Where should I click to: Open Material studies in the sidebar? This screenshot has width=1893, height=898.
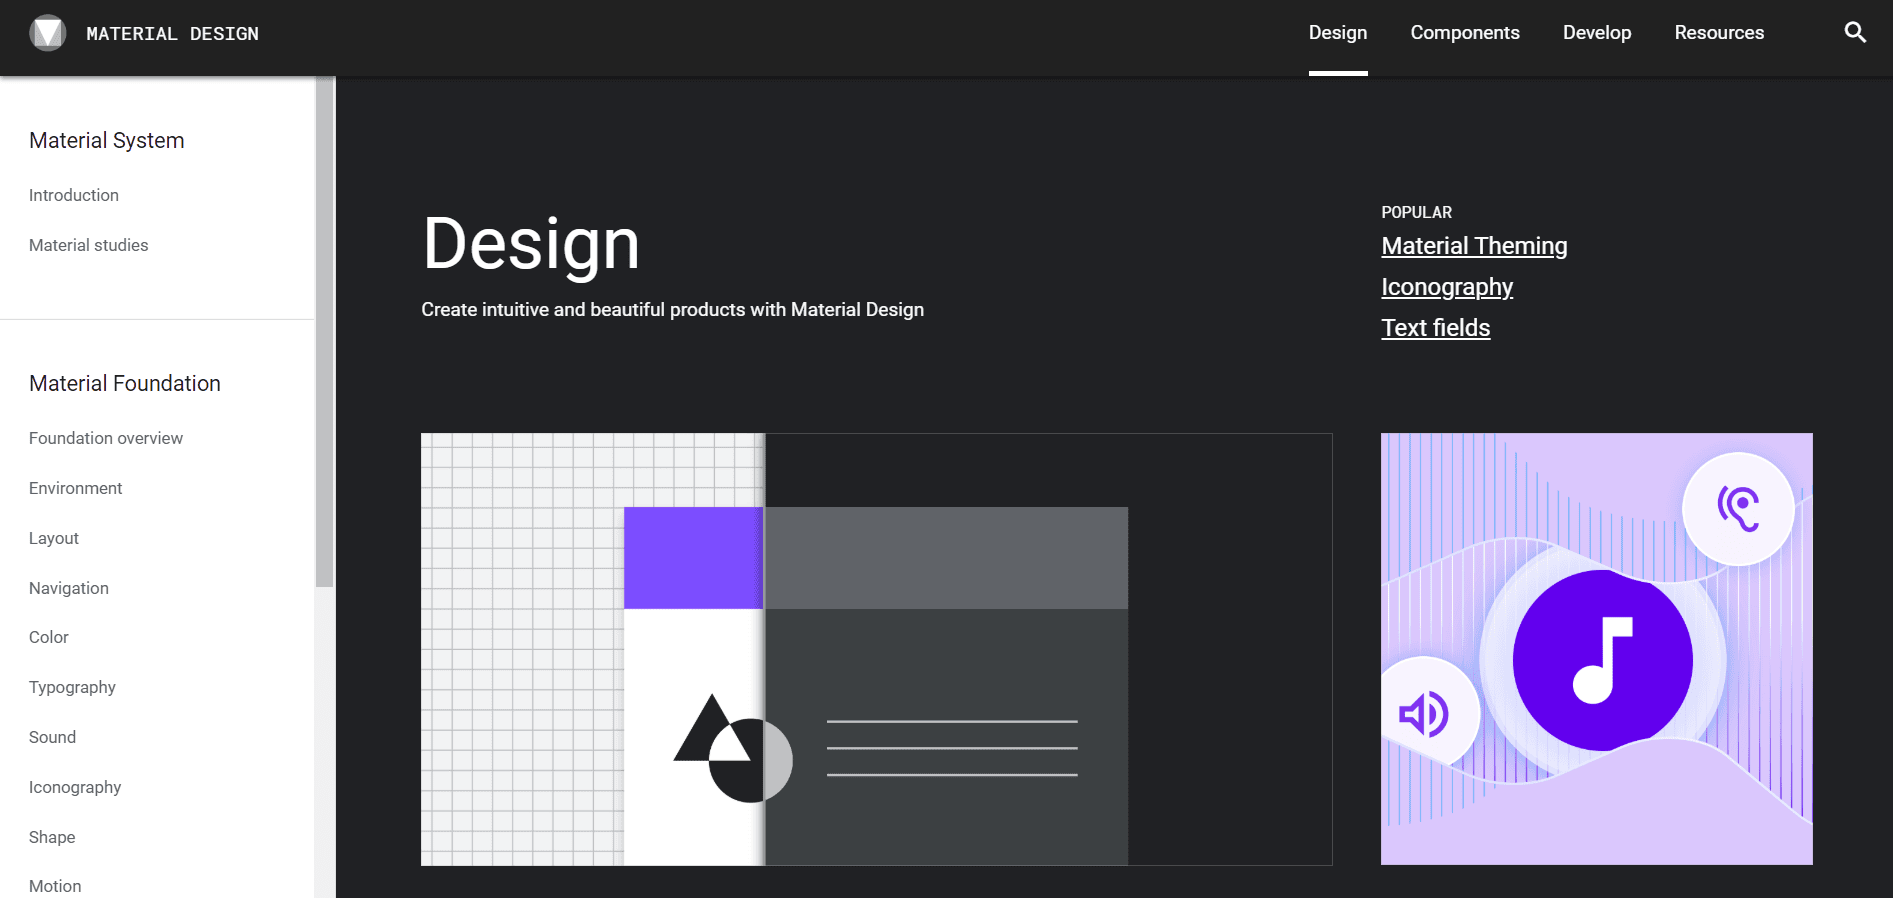point(88,245)
